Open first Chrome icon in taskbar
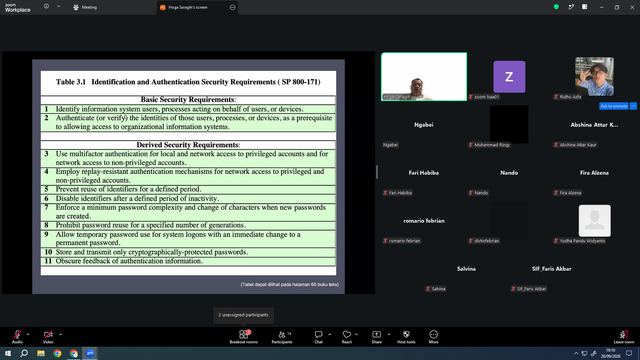640x360 pixels. 57,353
